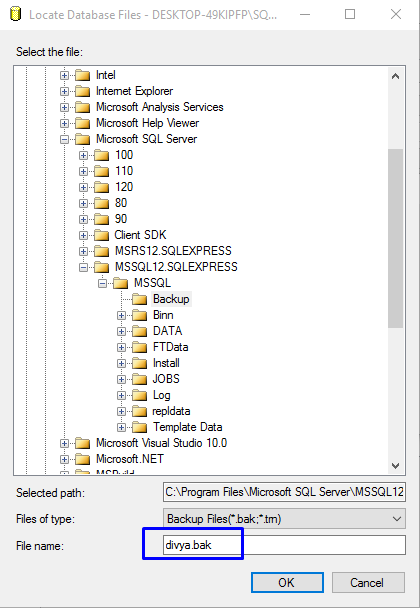Collapse the Microsoft SQL Server node
Image resolution: width=420 pixels, height=608 pixels.
click(64, 139)
